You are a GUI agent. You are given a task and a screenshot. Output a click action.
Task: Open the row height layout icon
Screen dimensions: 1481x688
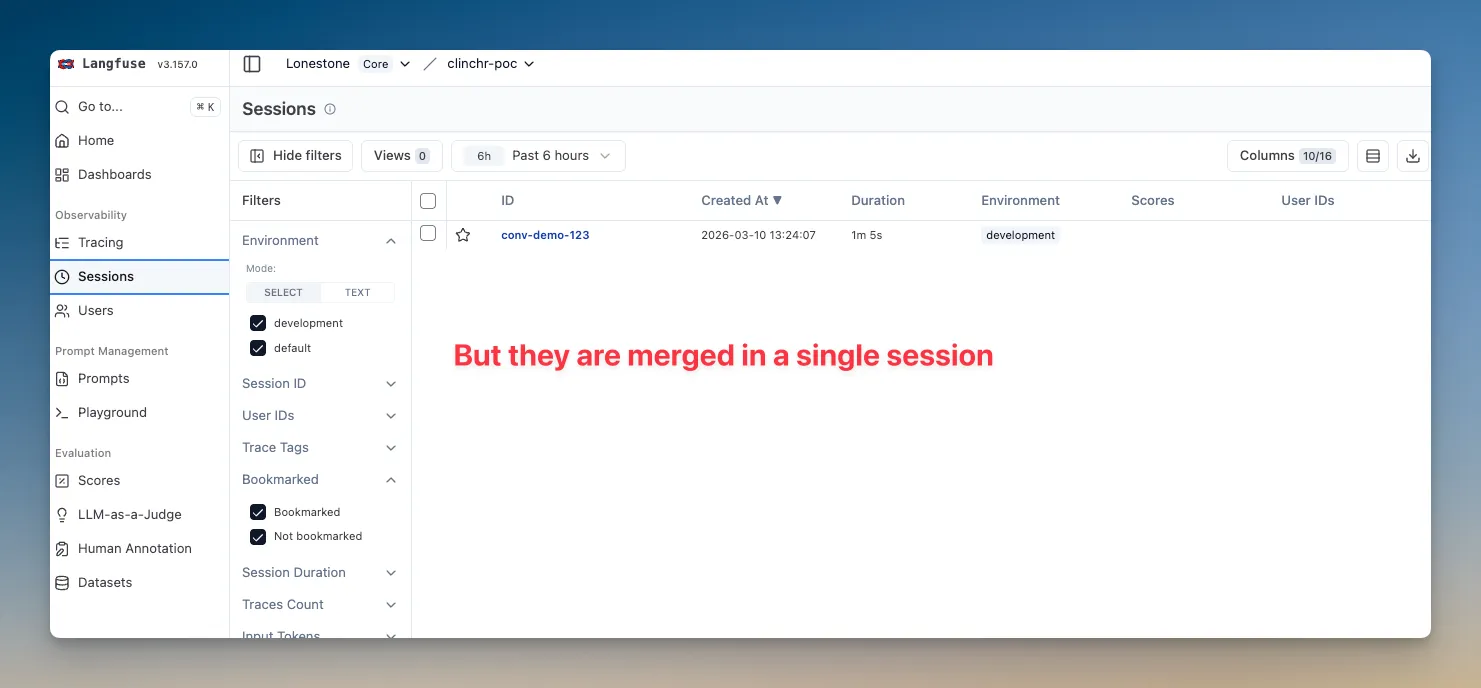pyautogui.click(x=1372, y=156)
